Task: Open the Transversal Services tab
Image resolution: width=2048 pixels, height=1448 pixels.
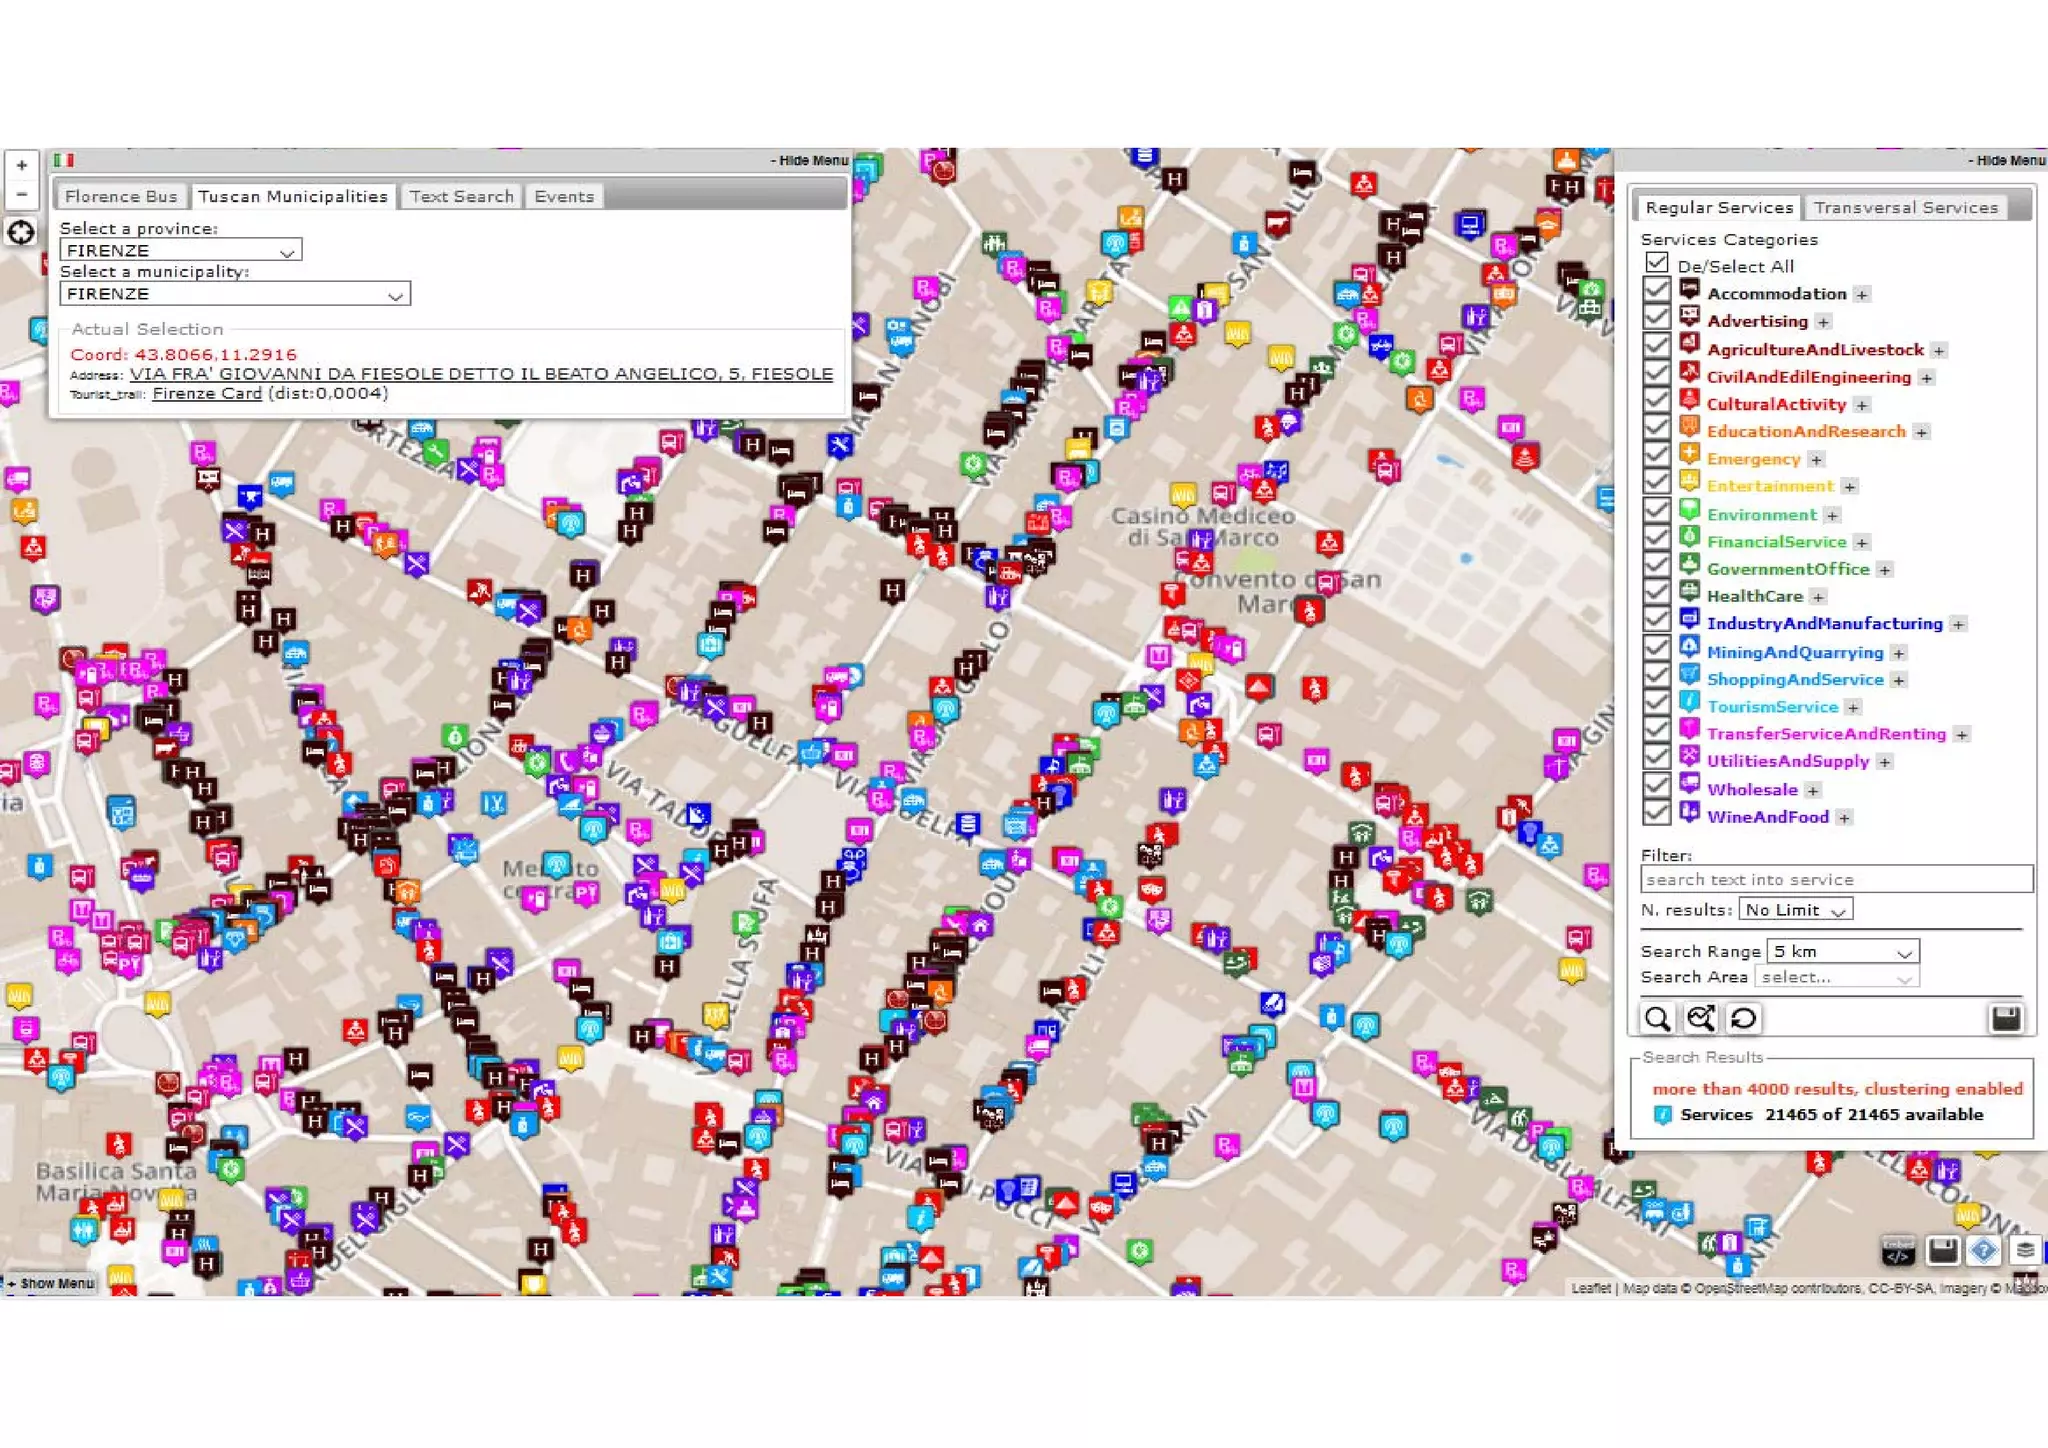Action: tap(1905, 207)
